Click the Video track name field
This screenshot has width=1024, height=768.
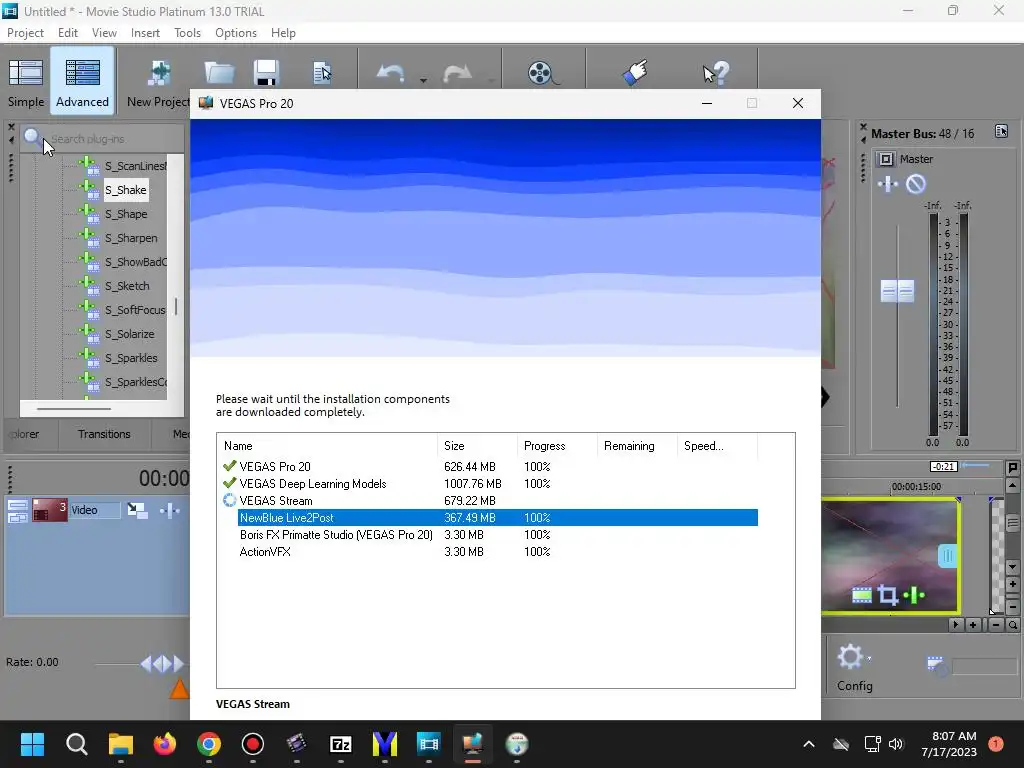[95, 510]
